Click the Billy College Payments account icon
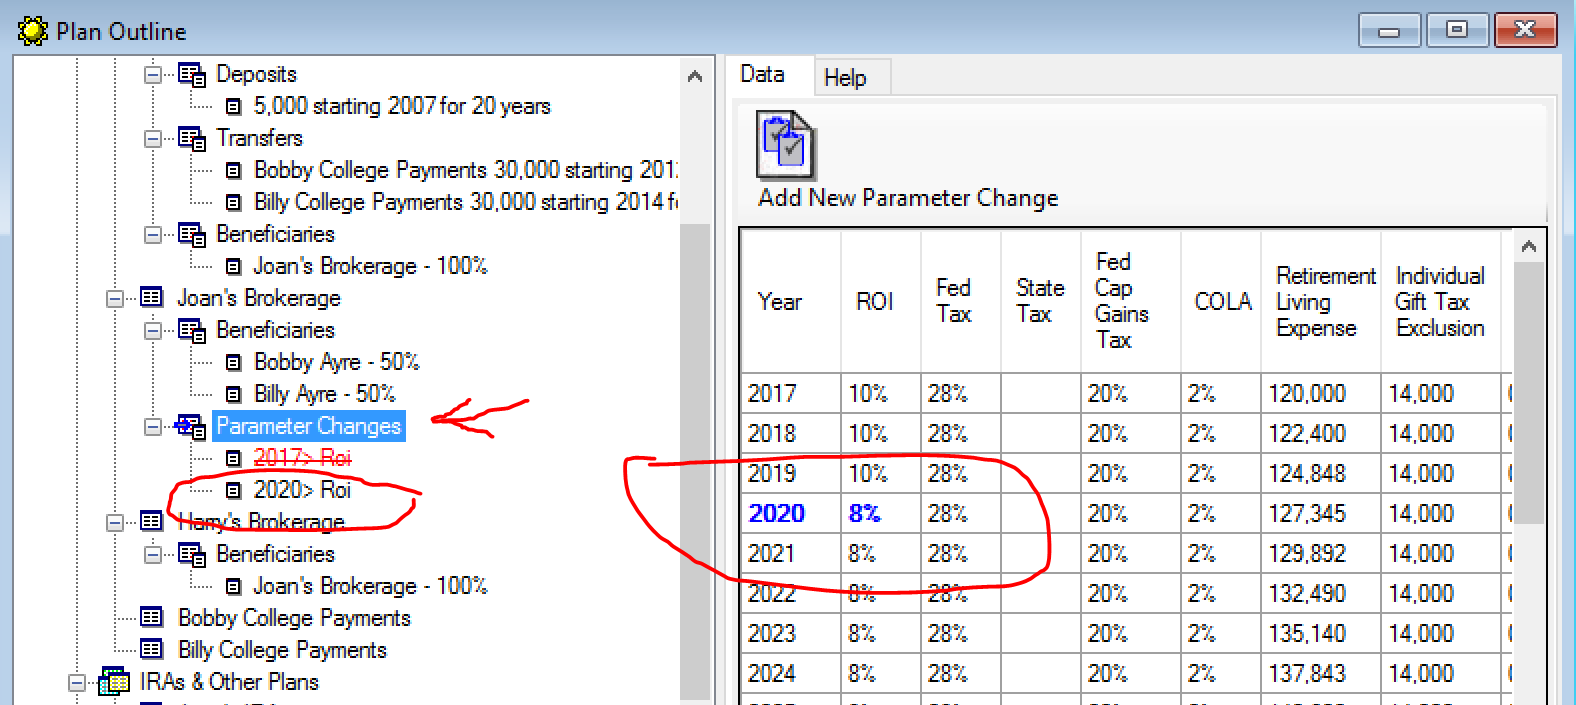 coord(152,650)
